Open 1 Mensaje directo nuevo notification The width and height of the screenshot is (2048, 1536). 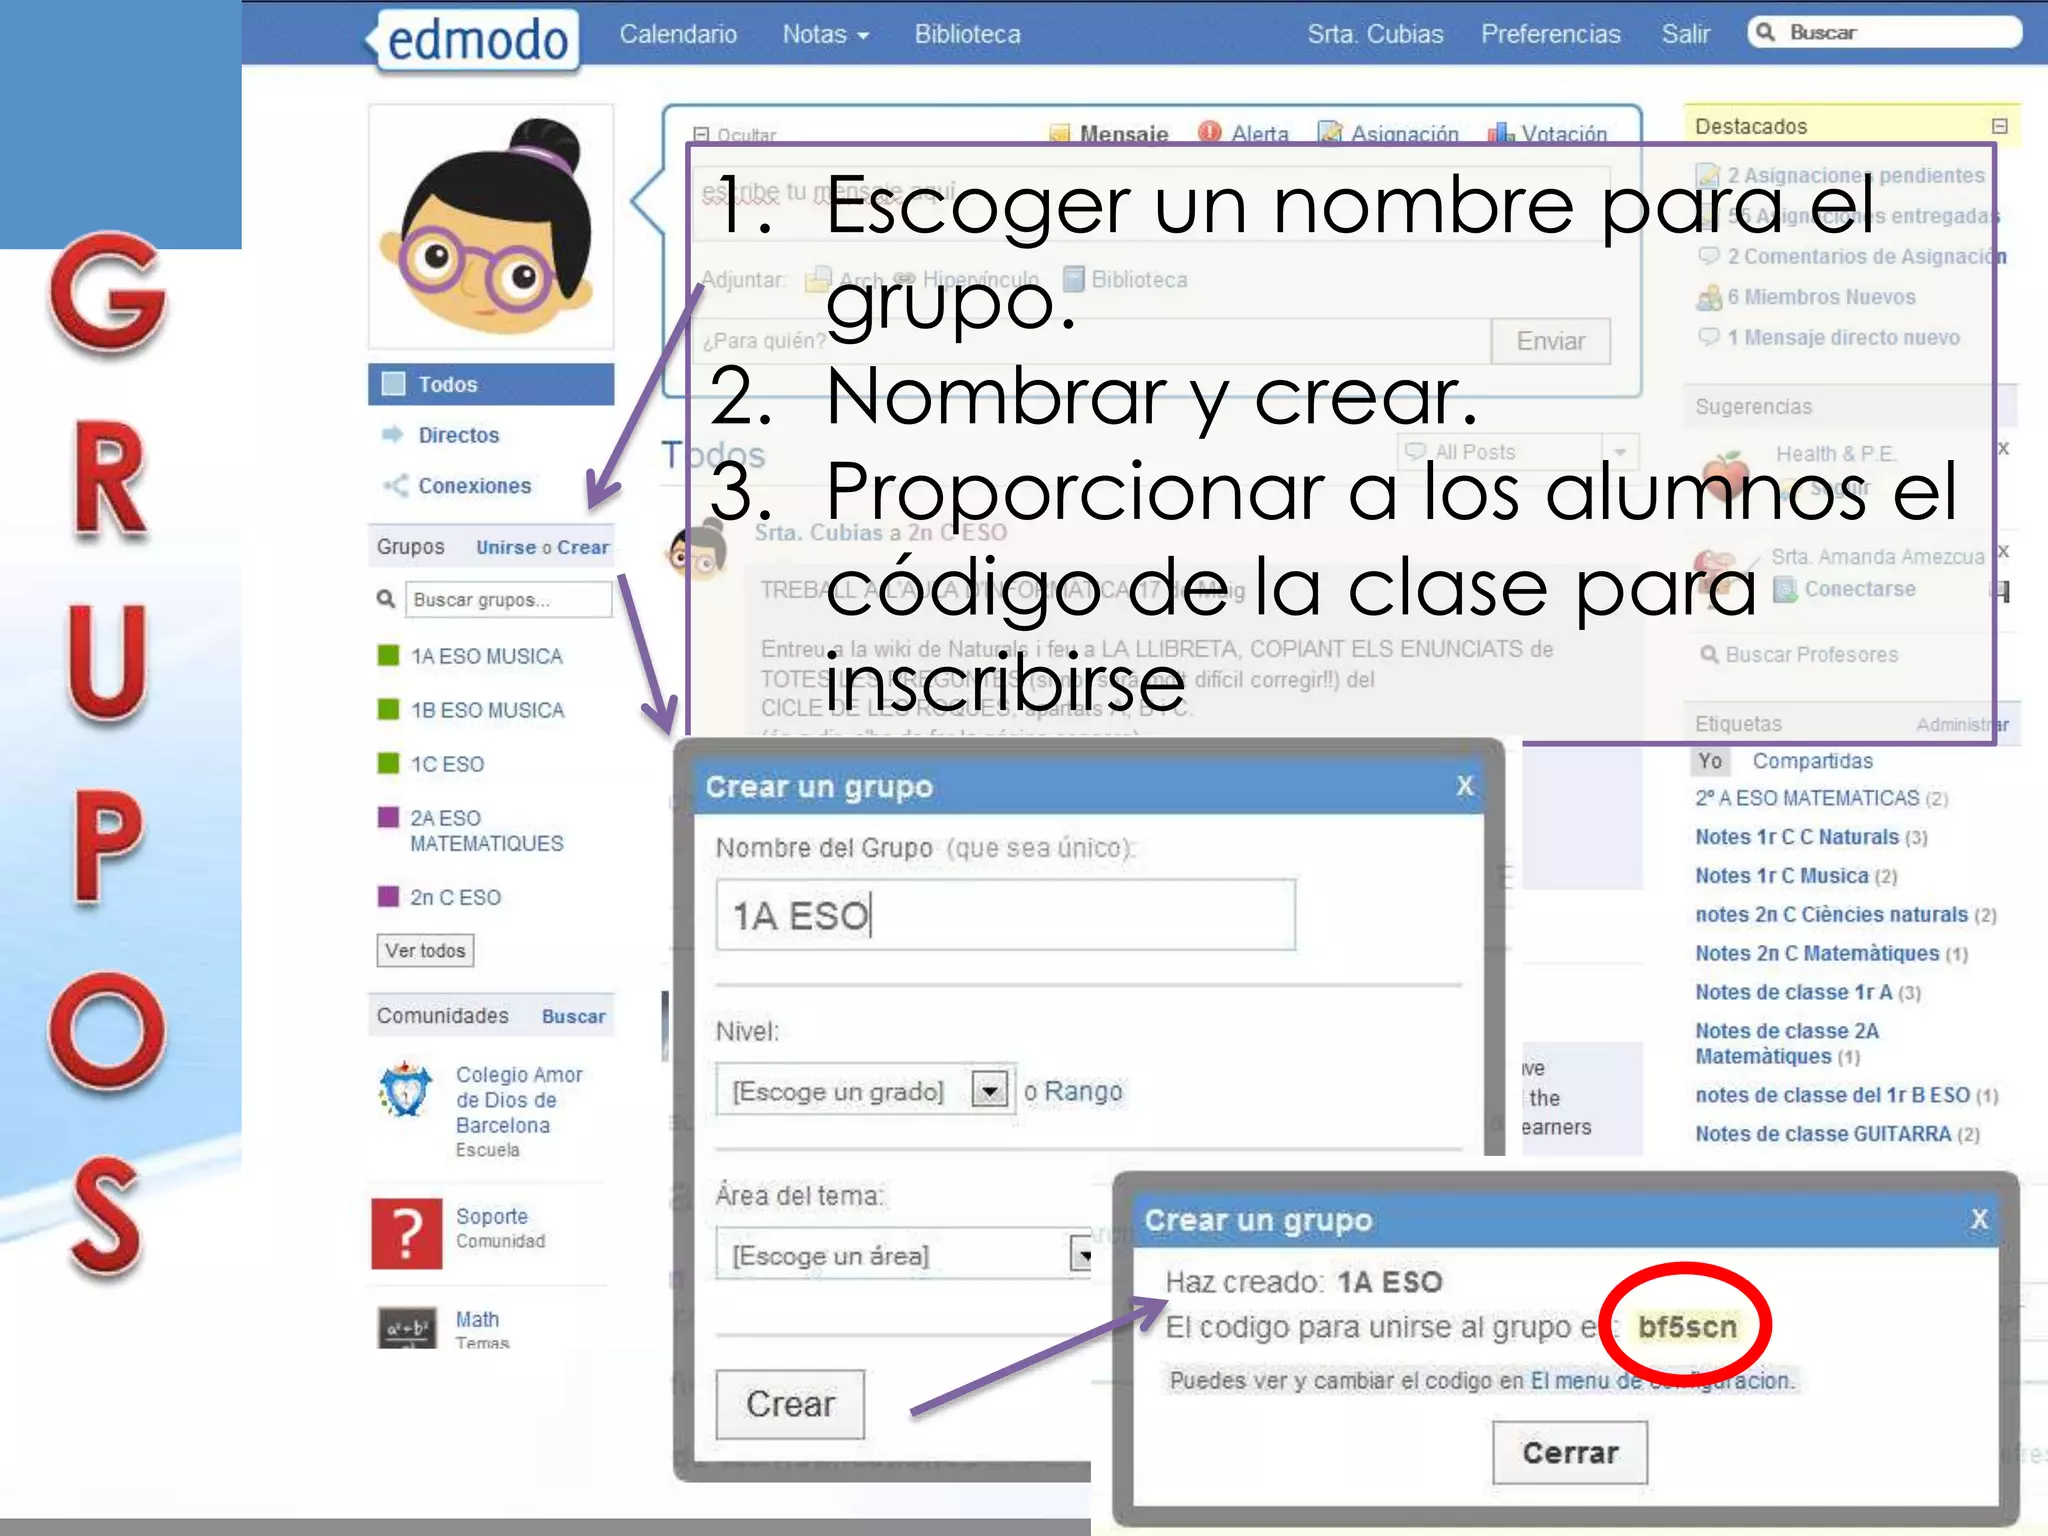pos(1843,338)
